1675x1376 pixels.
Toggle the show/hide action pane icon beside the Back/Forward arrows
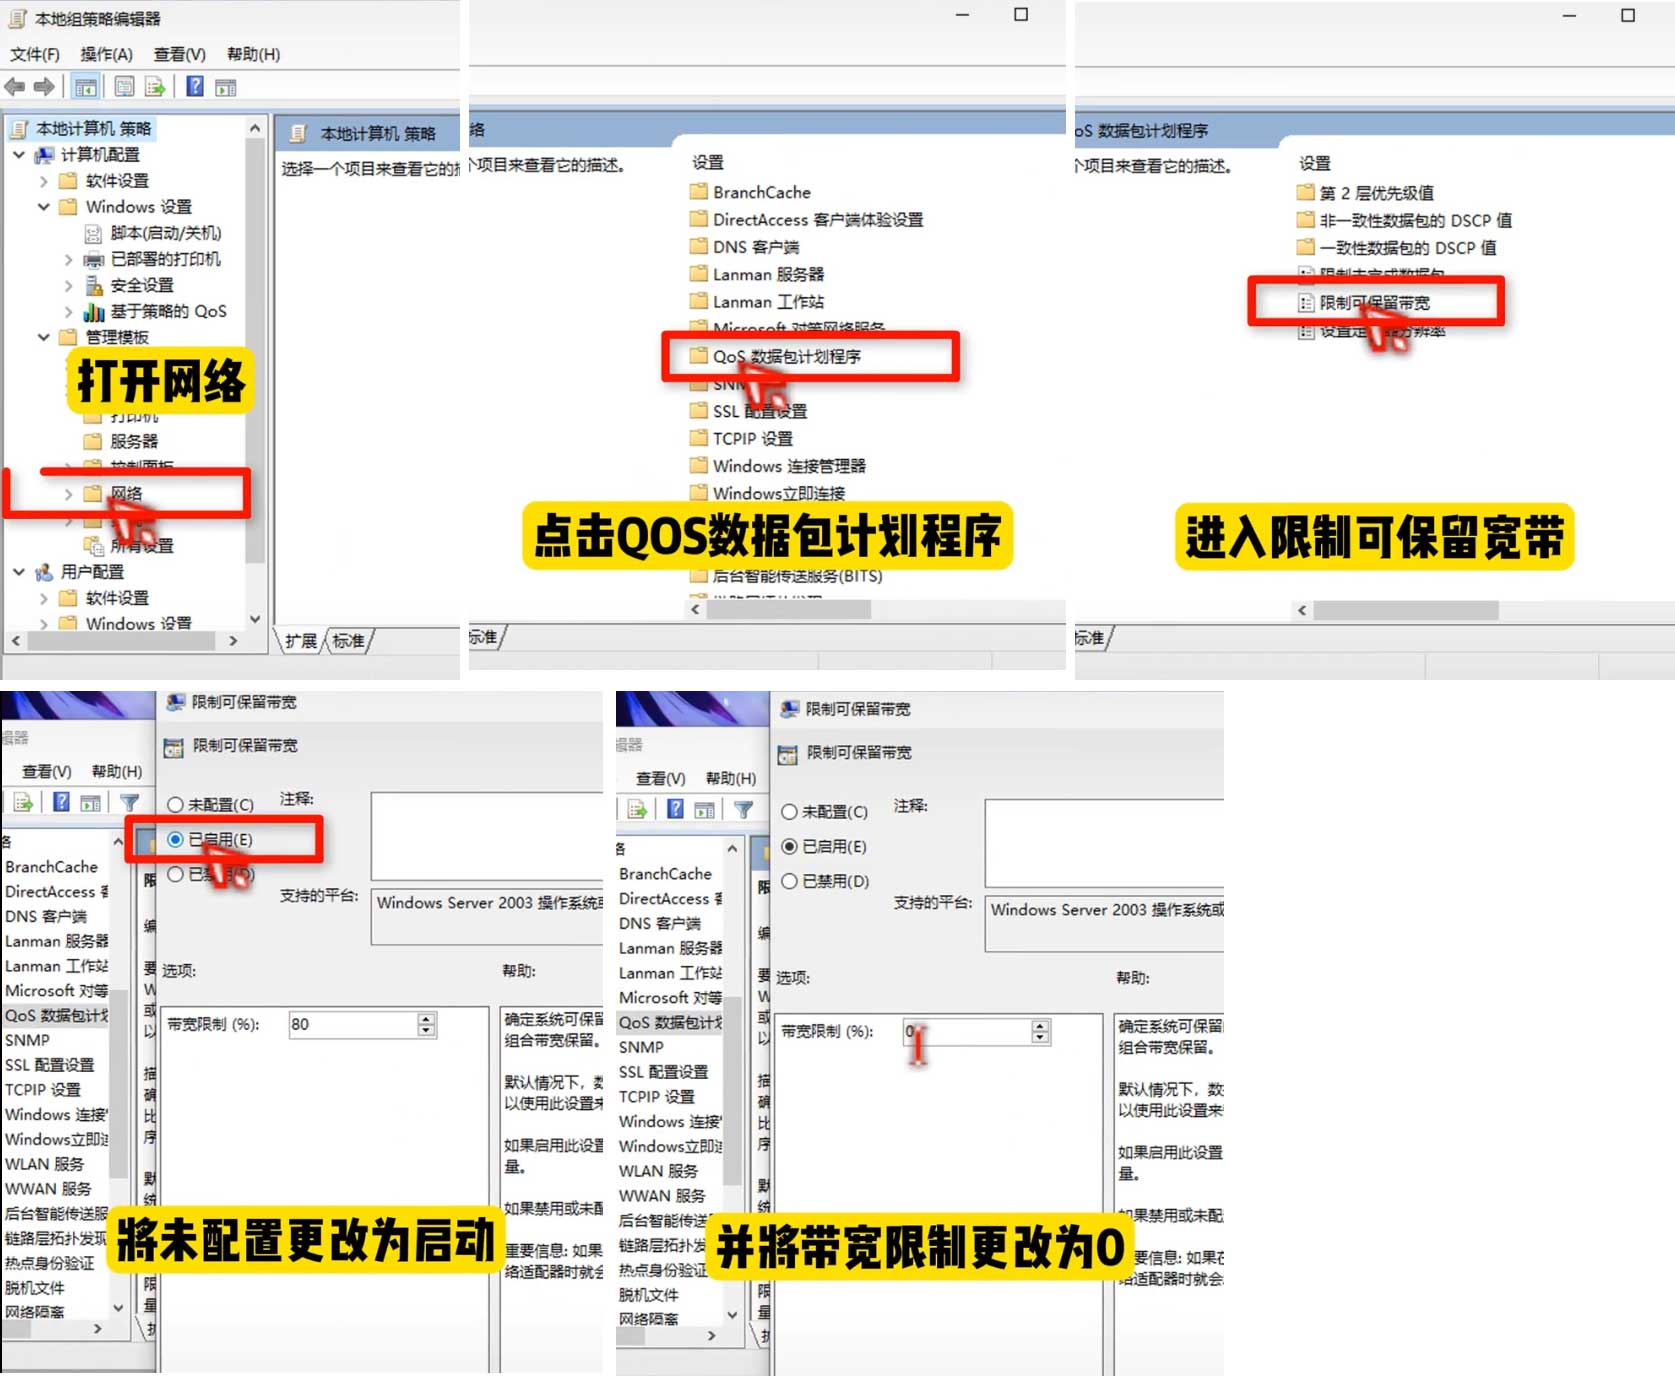(x=226, y=88)
